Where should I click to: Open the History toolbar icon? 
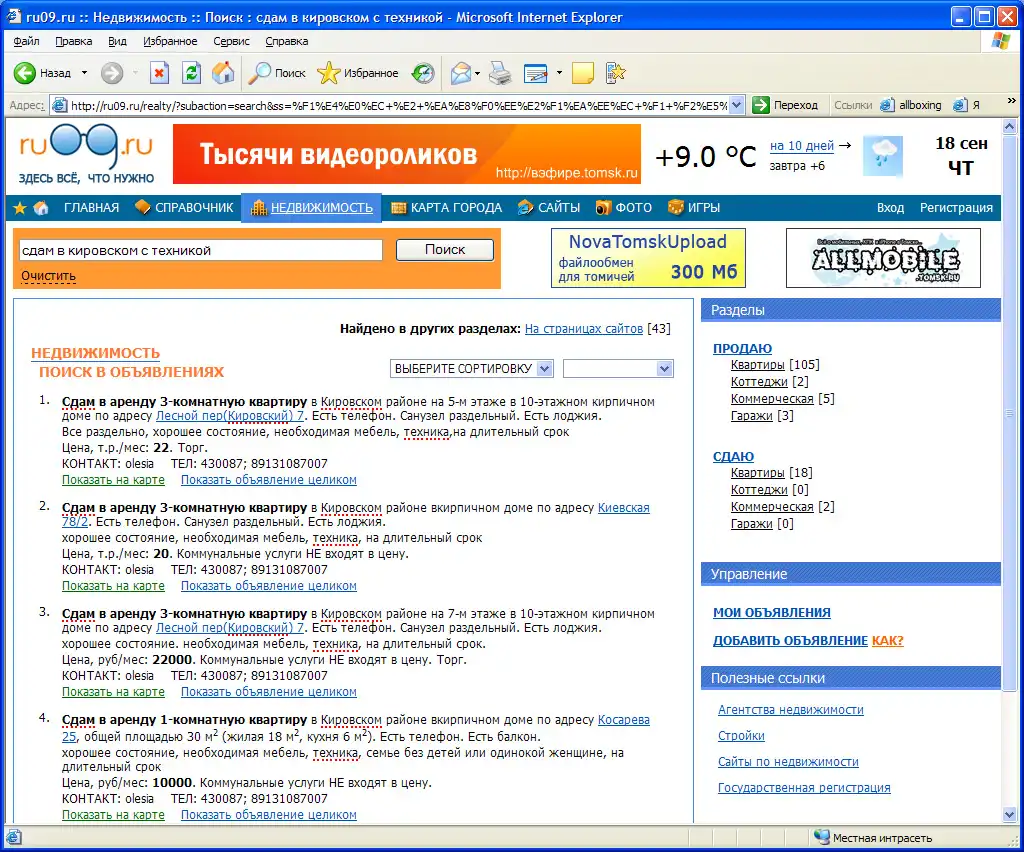tap(424, 73)
